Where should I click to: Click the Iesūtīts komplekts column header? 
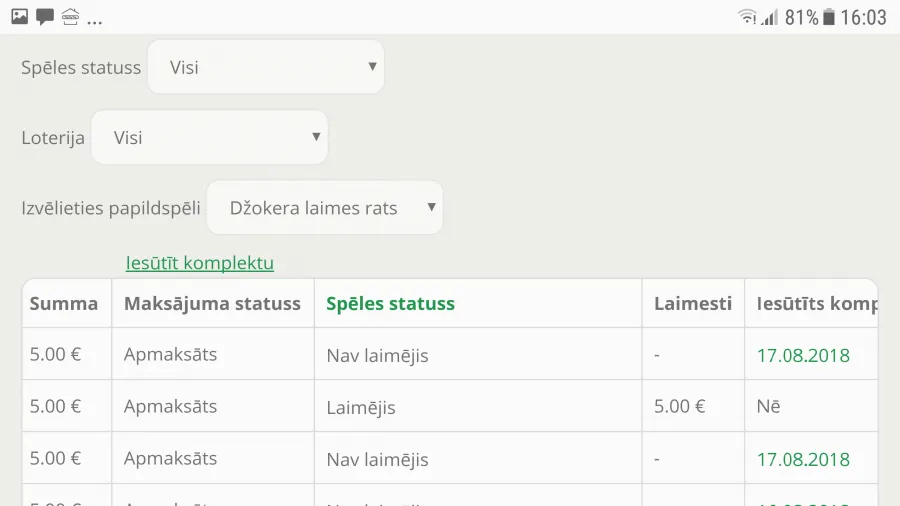817,303
